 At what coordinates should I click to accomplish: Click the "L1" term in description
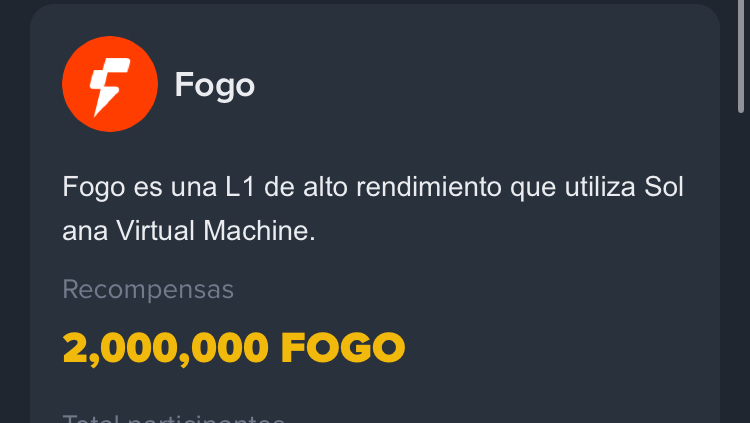click(240, 187)
